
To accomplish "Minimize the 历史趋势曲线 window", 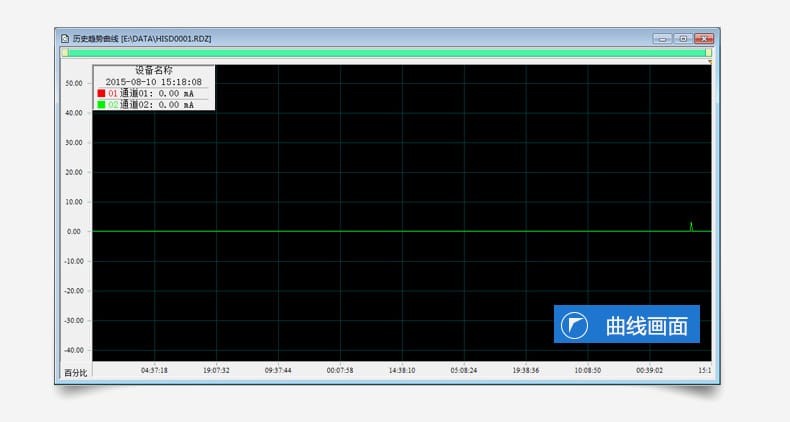I will tap(662, 38).
